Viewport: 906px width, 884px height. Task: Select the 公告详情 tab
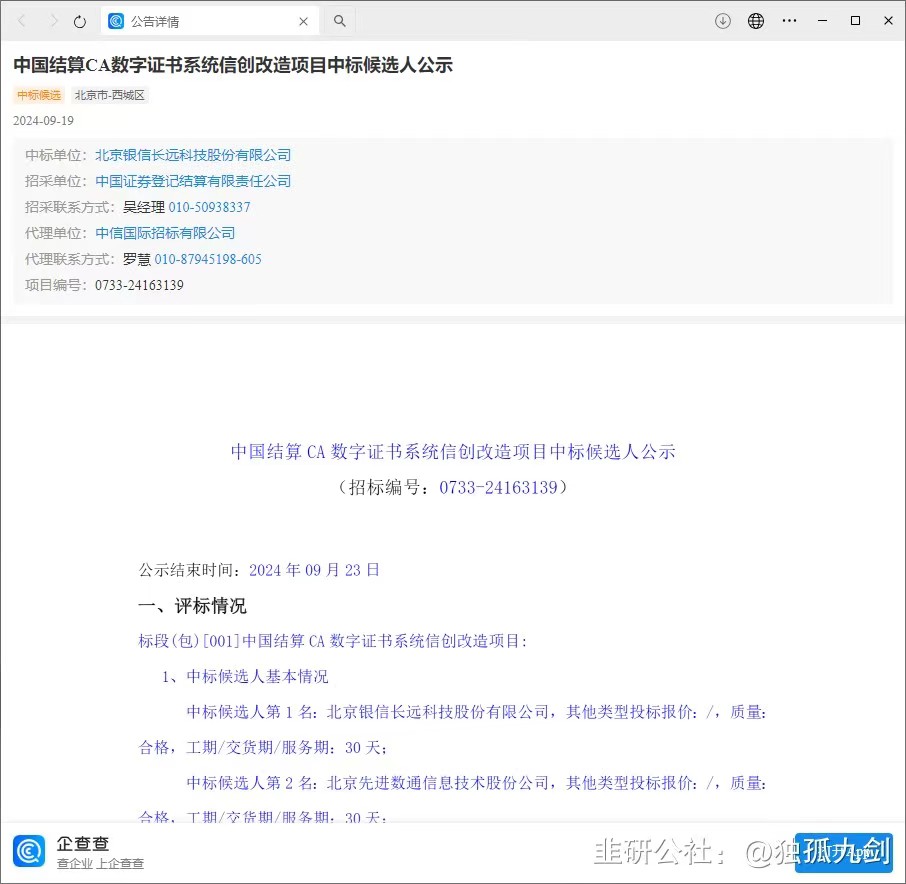pyautogui.click(x=210, y=21)
